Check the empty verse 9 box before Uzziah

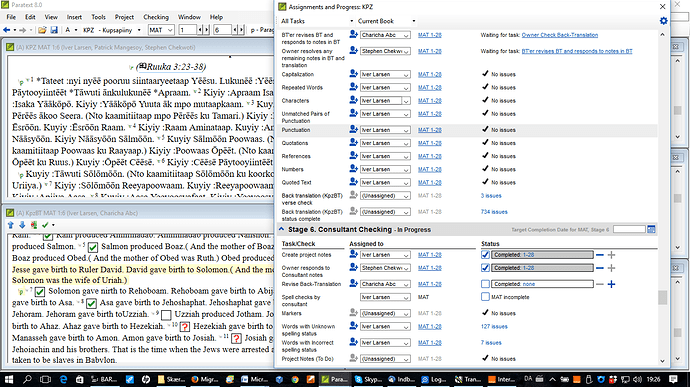click(x=166, y=315)
